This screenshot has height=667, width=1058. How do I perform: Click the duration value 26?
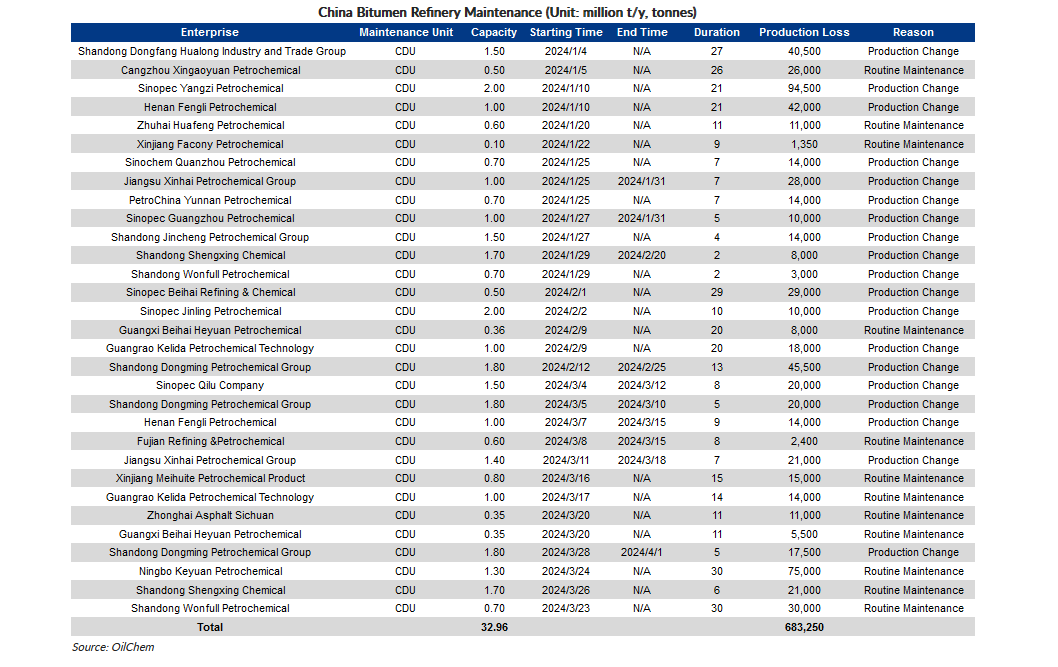pyautogui.click(x=717, y=70)
